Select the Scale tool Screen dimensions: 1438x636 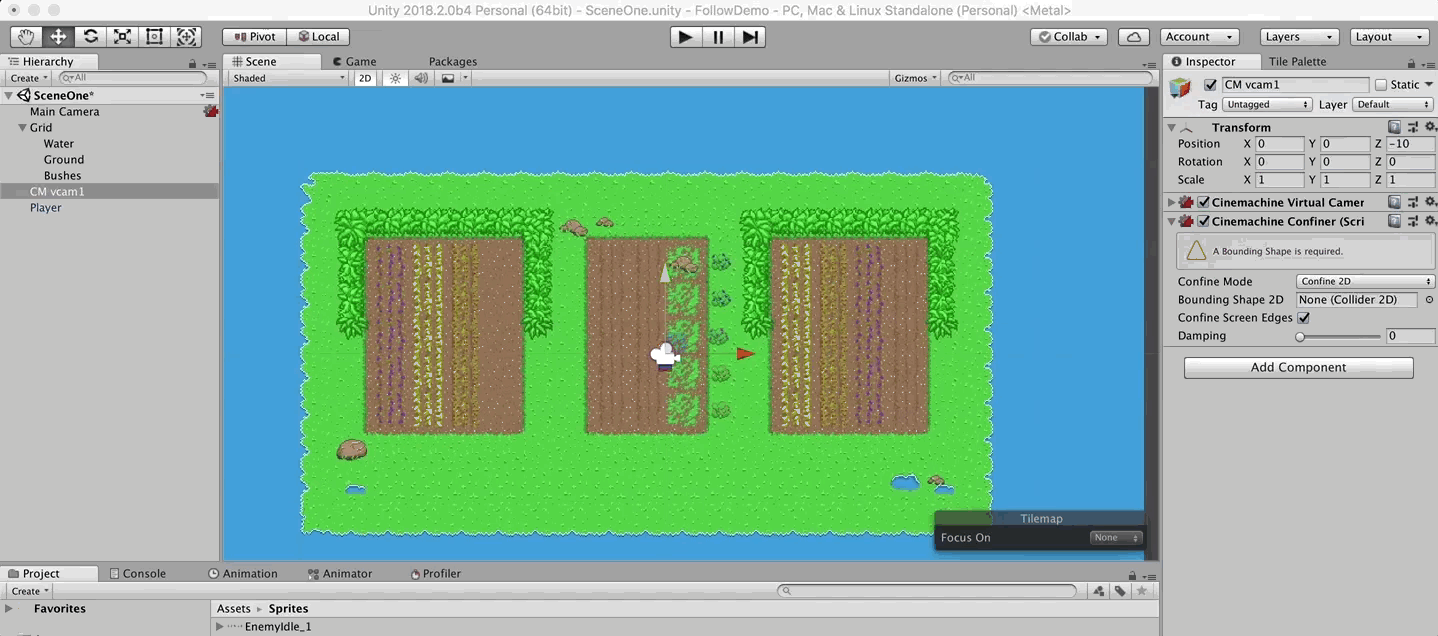[x=122, y=37]
